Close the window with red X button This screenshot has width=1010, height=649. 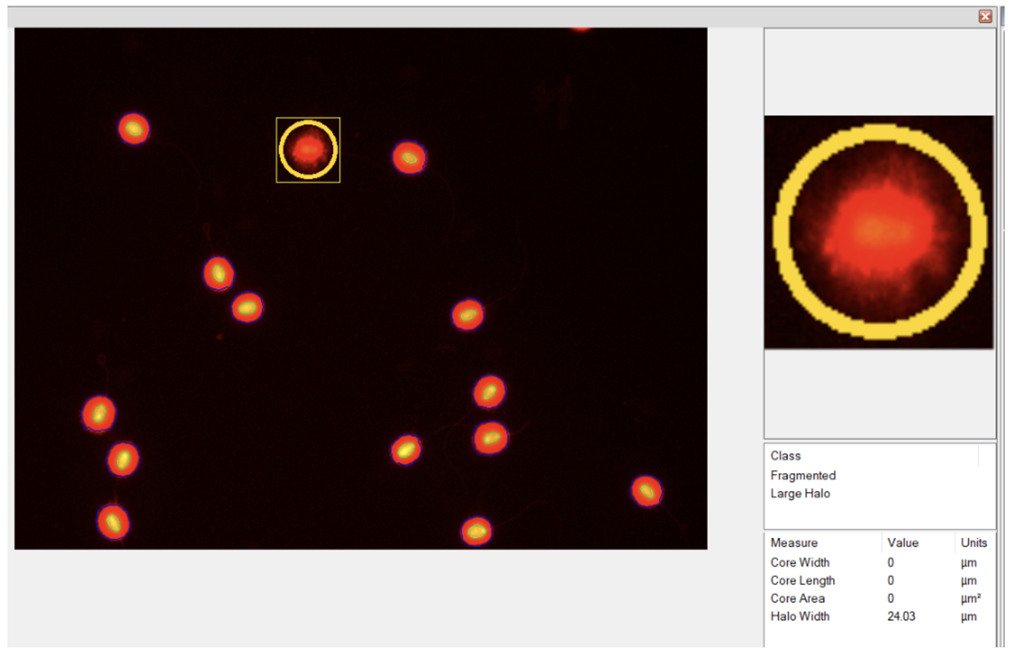click(985, 16)
